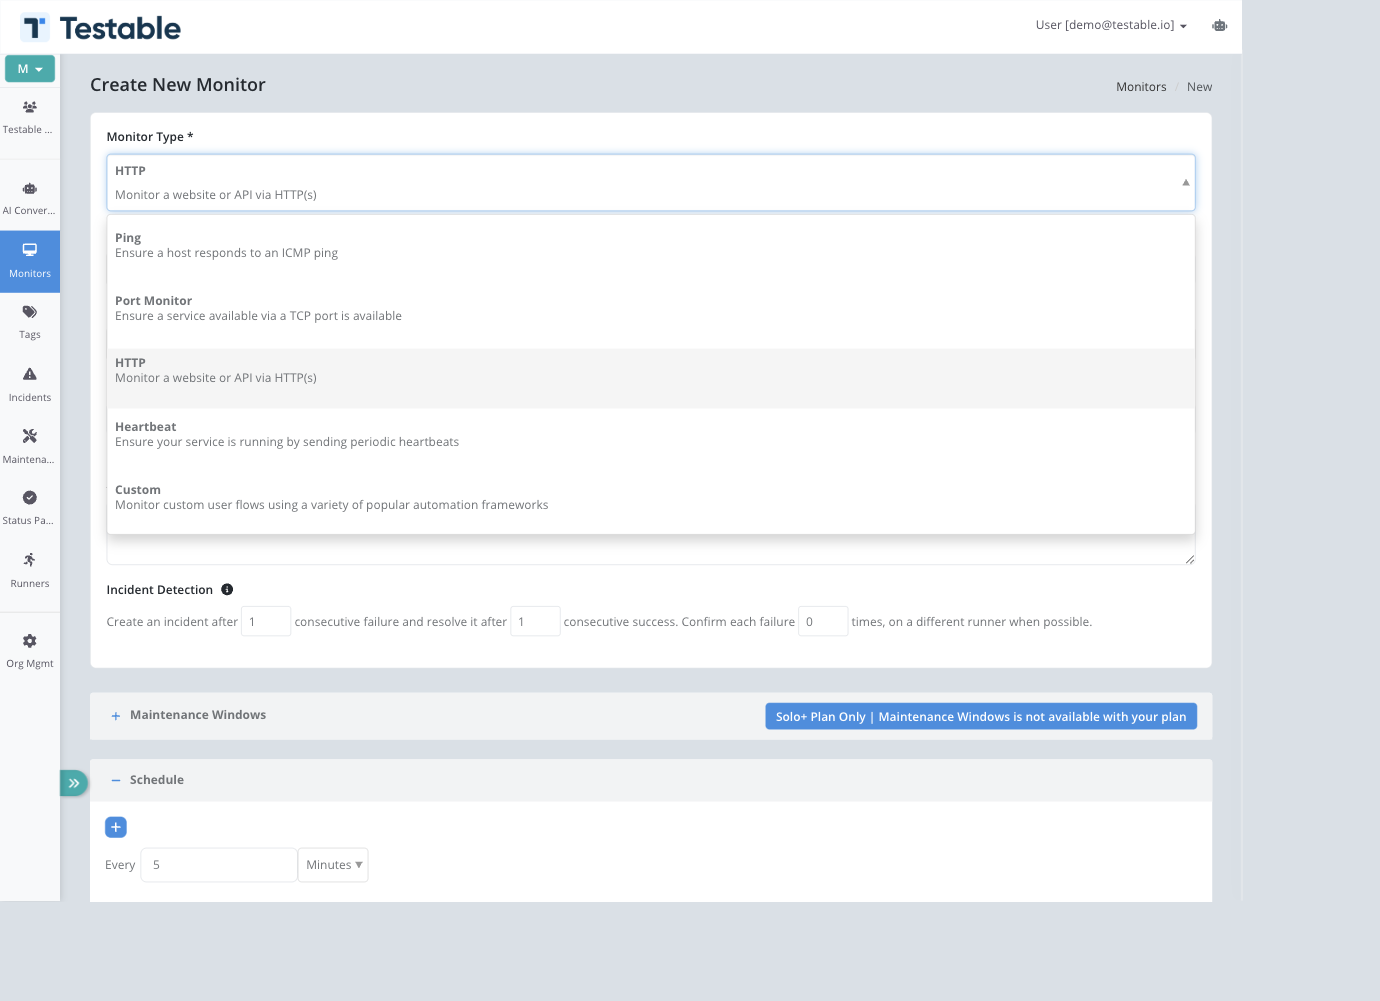Click the consecutive success count field
The height and width of the screenshot is (1001, 1380).
coord(535,621)
